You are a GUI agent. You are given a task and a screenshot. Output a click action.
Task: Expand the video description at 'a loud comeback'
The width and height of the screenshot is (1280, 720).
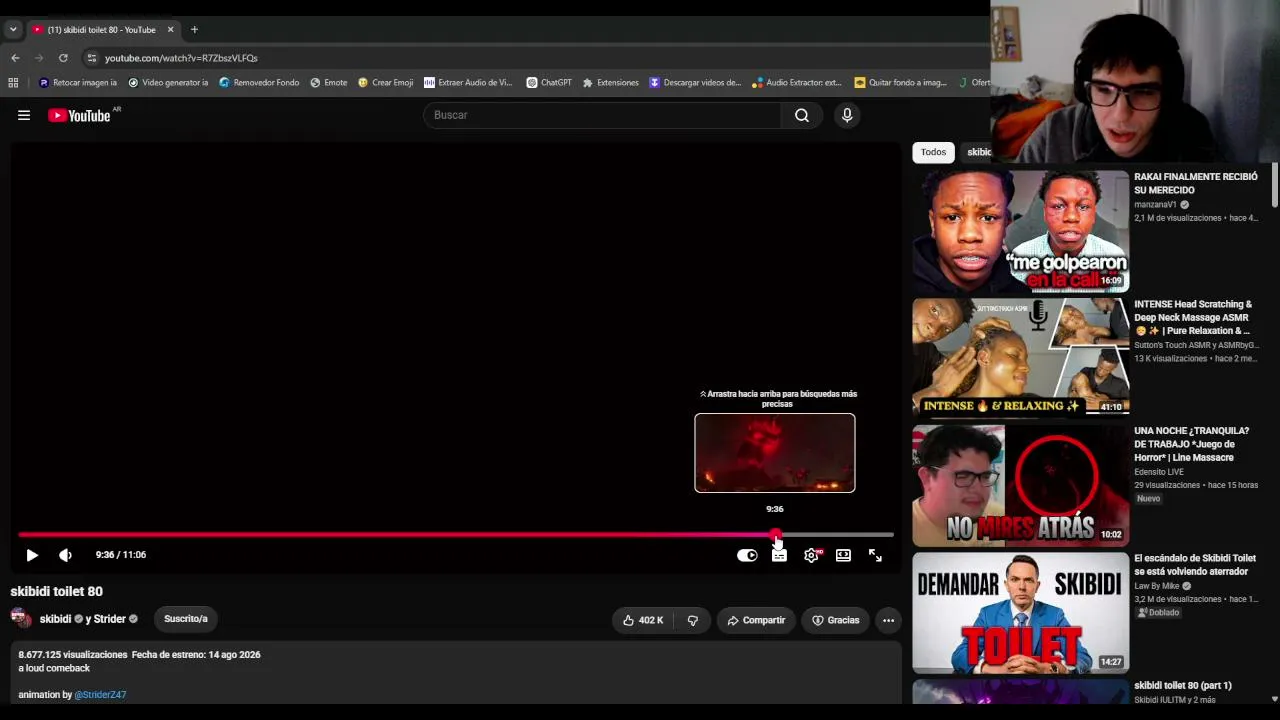tap(54, 668)
